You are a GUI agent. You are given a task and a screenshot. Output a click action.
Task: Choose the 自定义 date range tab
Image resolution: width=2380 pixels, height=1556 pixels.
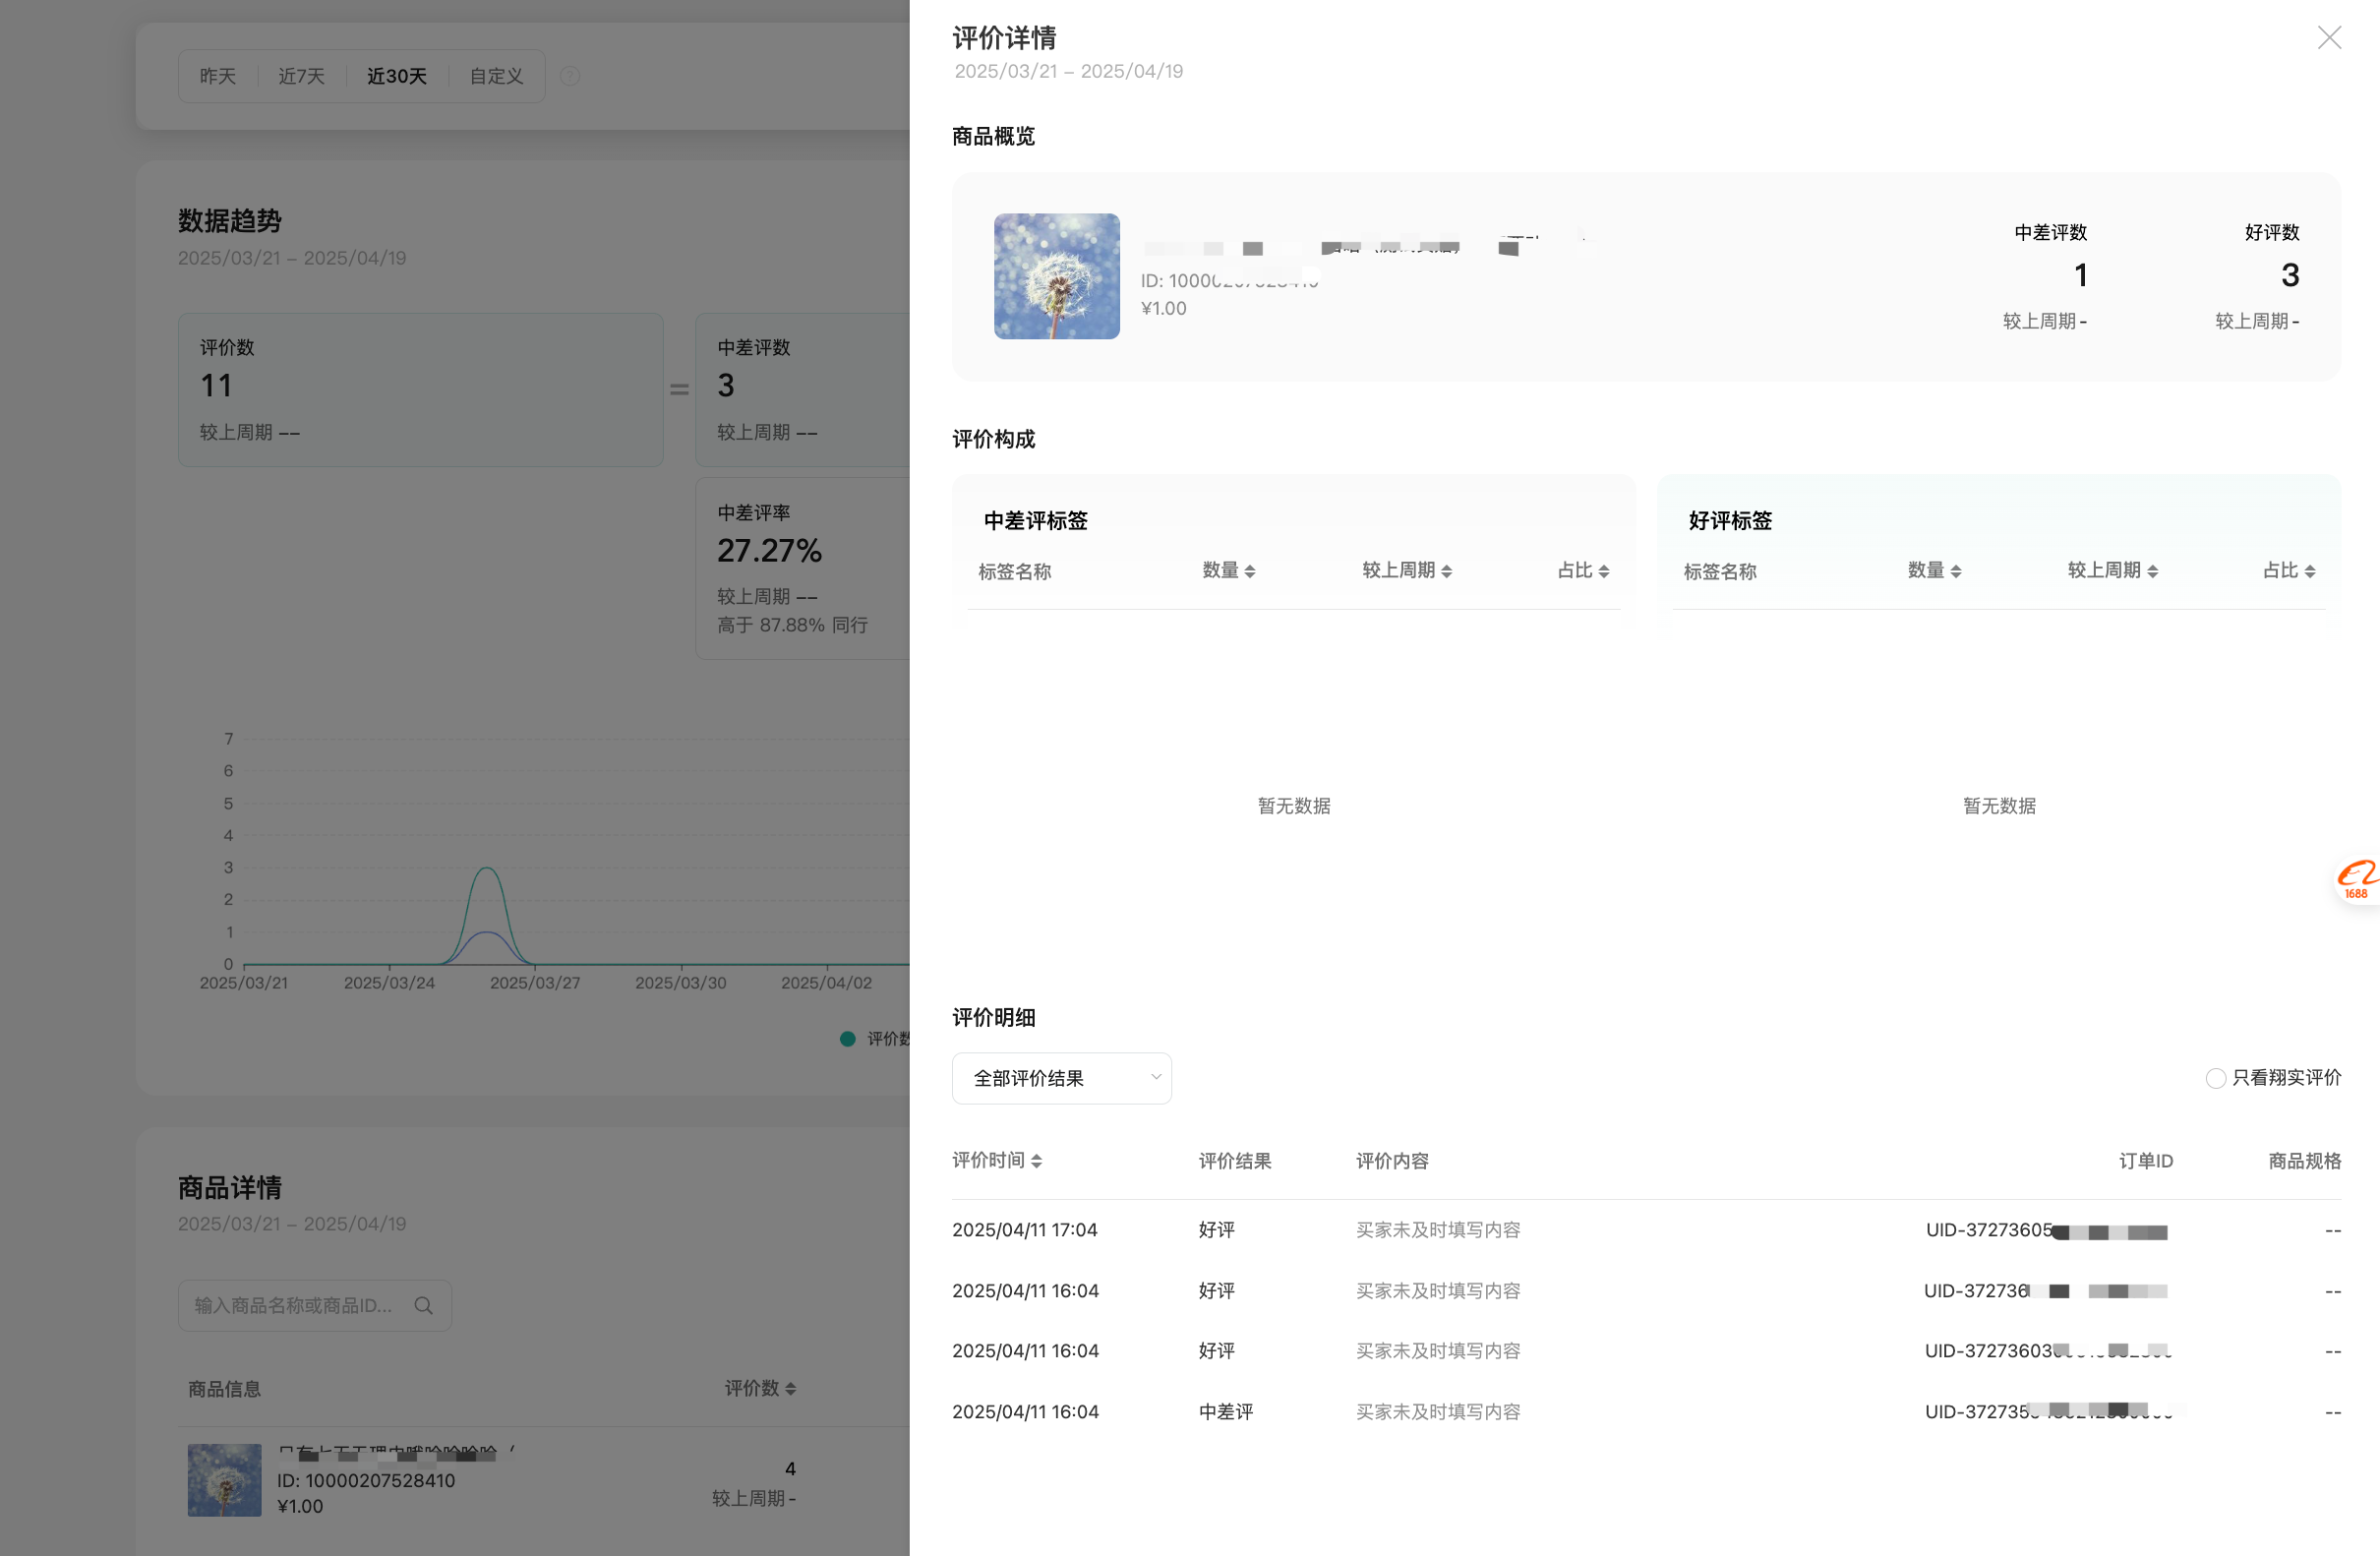coord(496,76)
